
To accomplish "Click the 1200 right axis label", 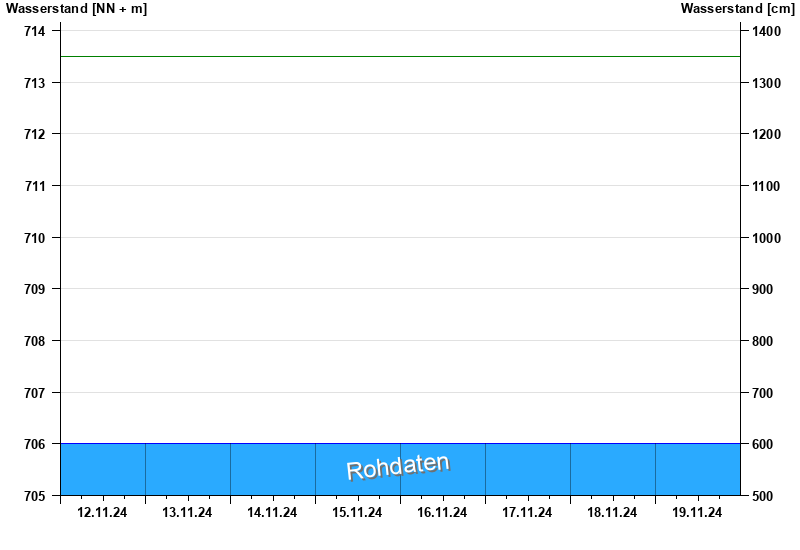I will click(767, 134).
